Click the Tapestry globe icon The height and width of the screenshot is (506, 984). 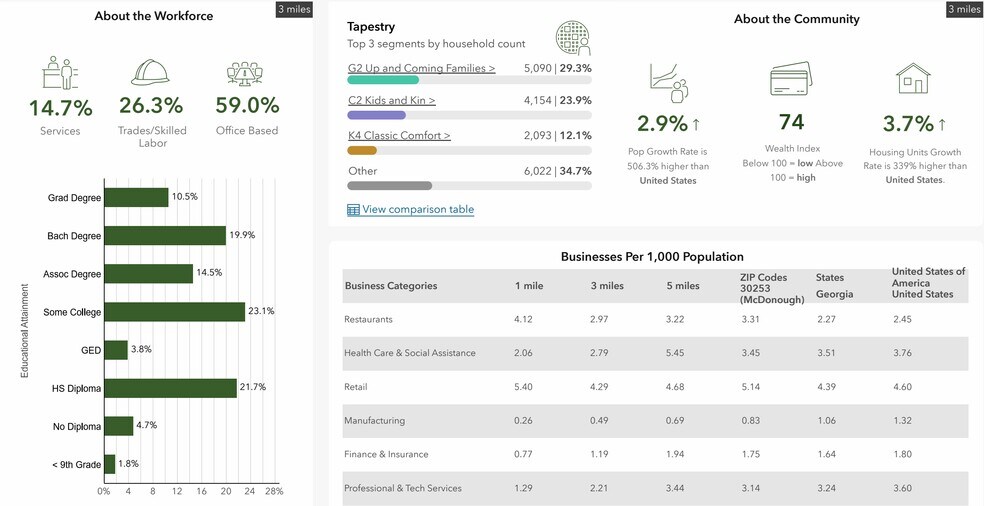[x=573, y=37]
